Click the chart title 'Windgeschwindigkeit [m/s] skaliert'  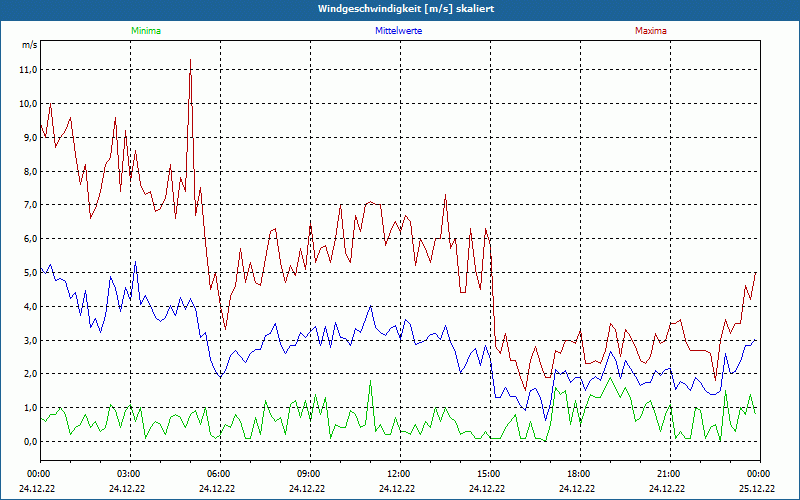point(406,9)
